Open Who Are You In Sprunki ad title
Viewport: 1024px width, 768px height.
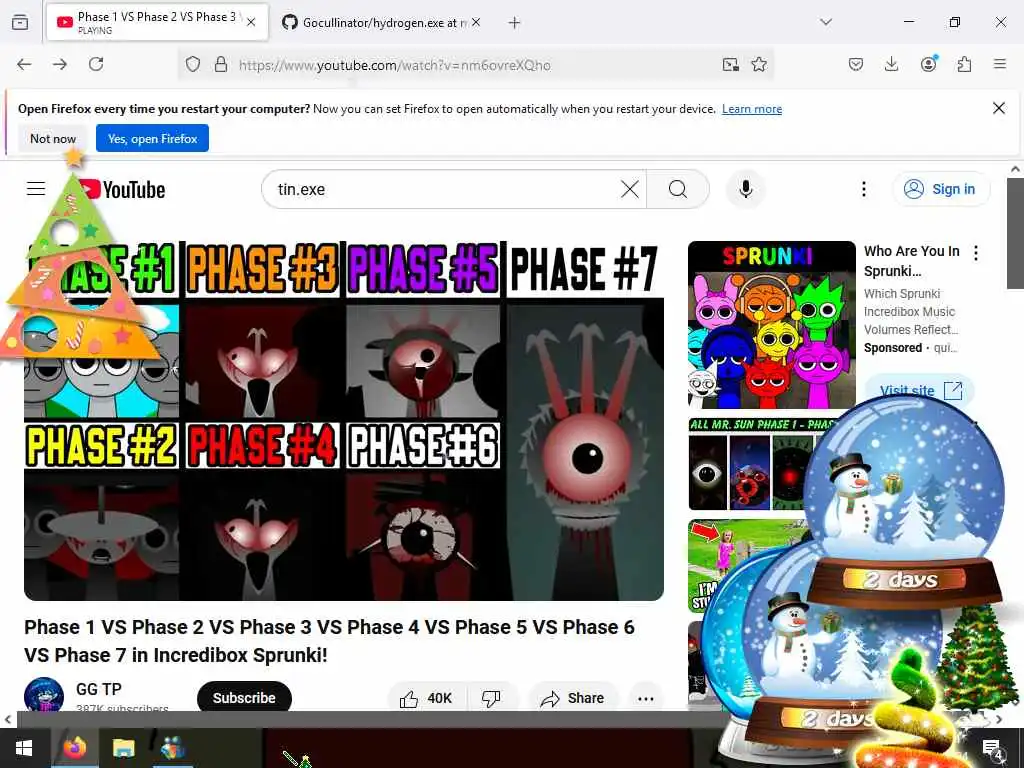(912, 261)
